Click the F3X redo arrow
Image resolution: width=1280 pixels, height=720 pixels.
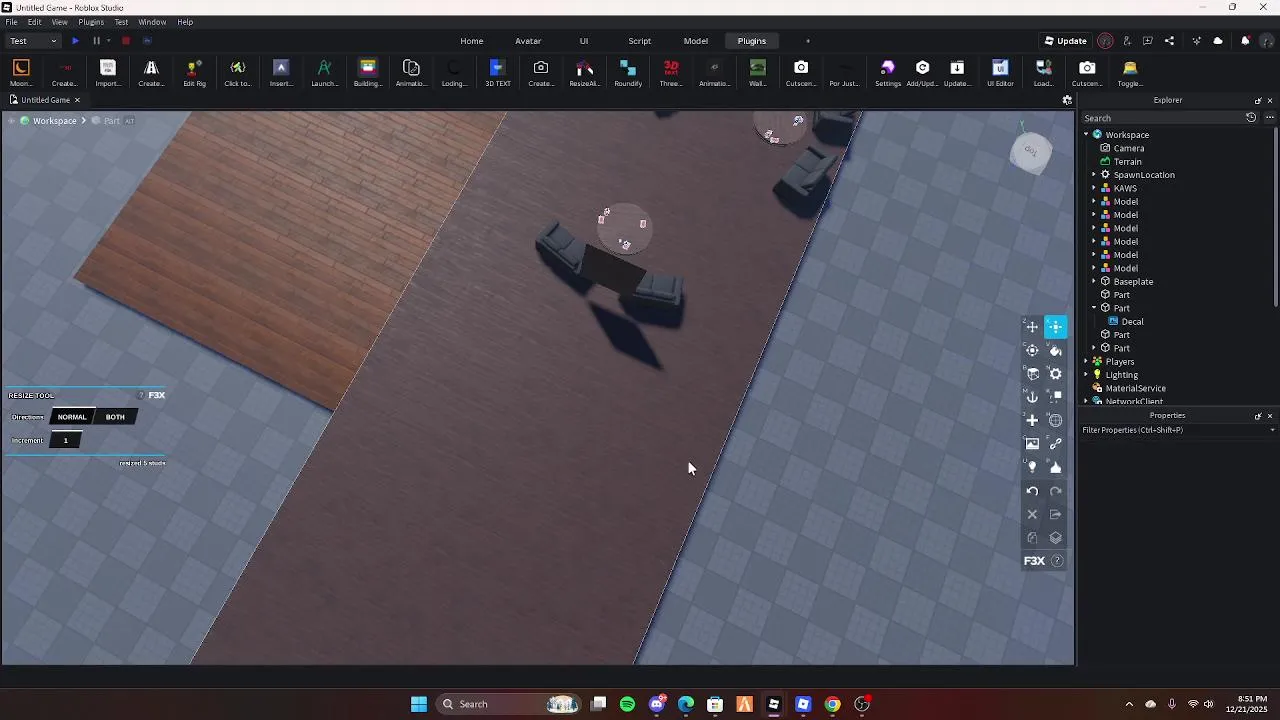(1056, 491)
